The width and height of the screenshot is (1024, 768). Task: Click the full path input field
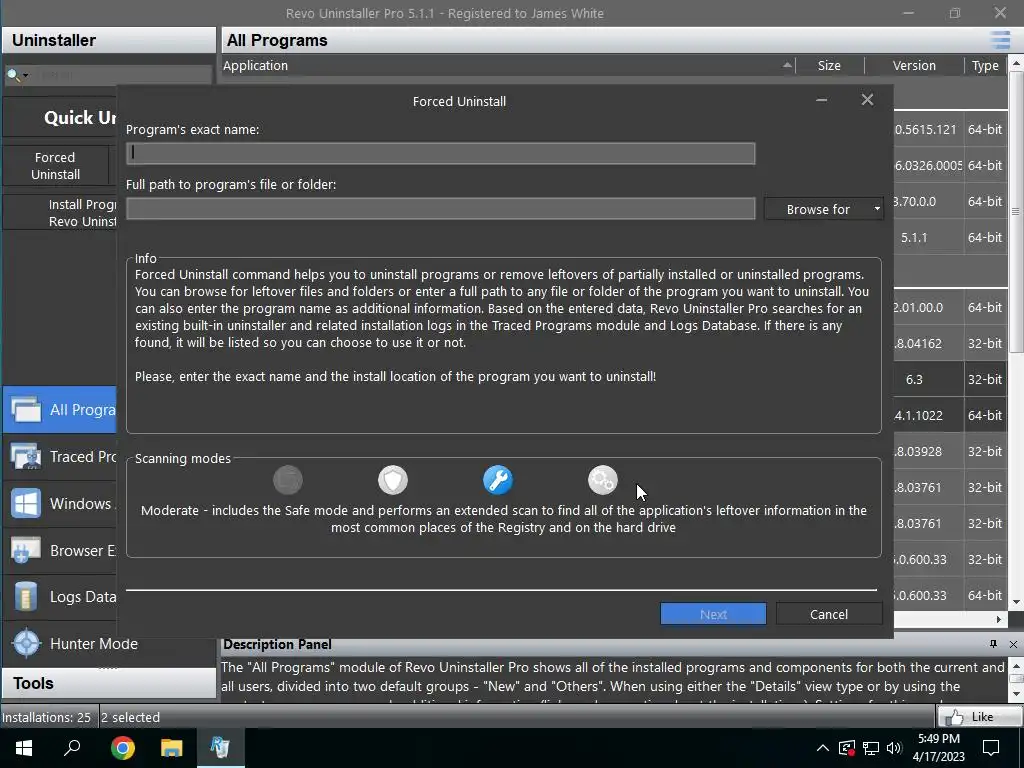(x=441, y=209)
